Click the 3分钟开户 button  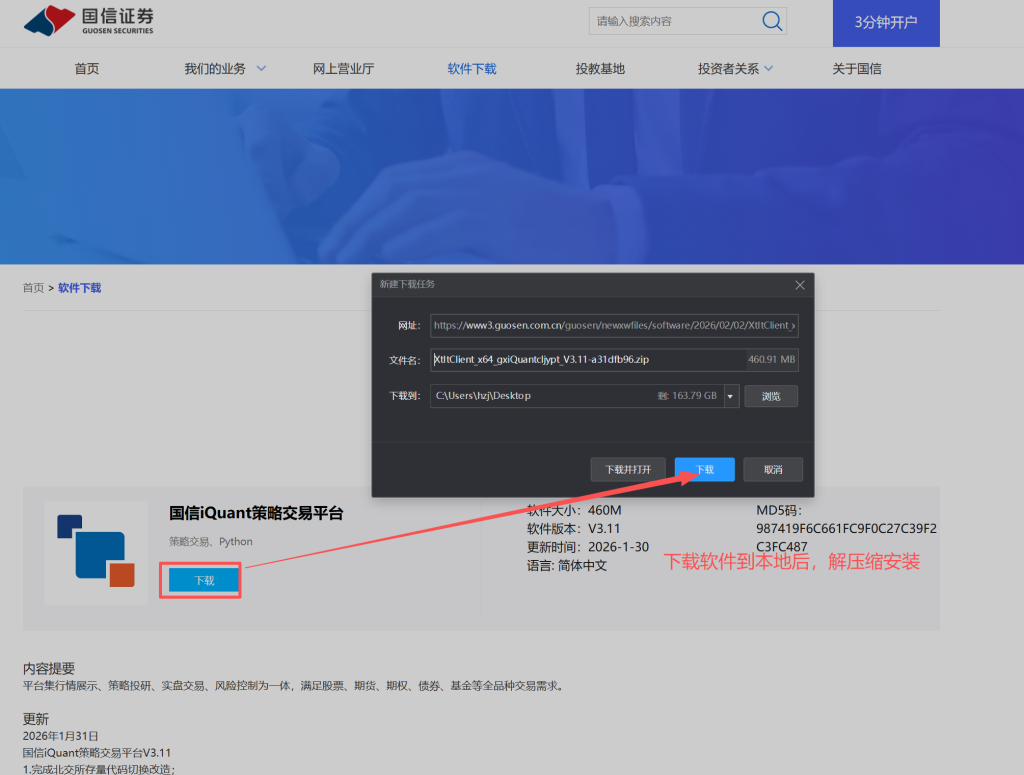(x=885, y=21)
